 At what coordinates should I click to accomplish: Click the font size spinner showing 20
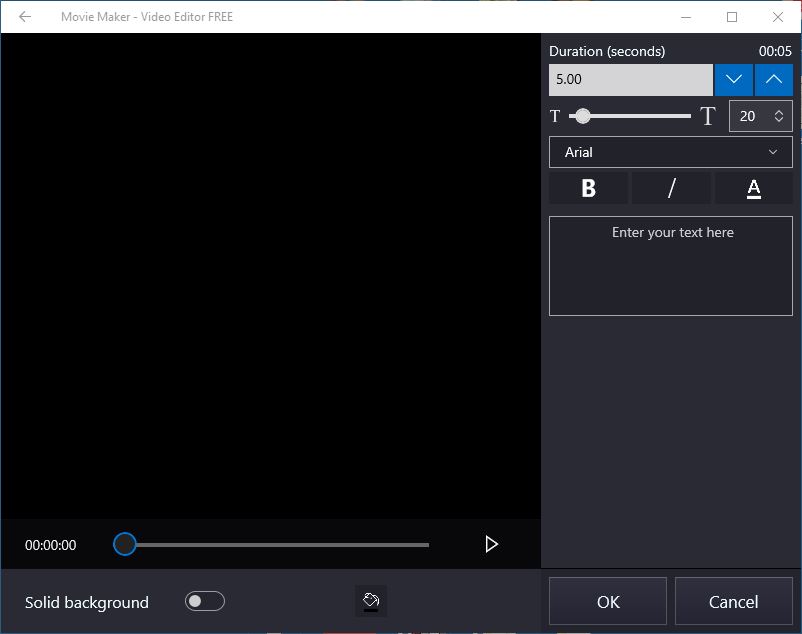click(x=761, y=116)
